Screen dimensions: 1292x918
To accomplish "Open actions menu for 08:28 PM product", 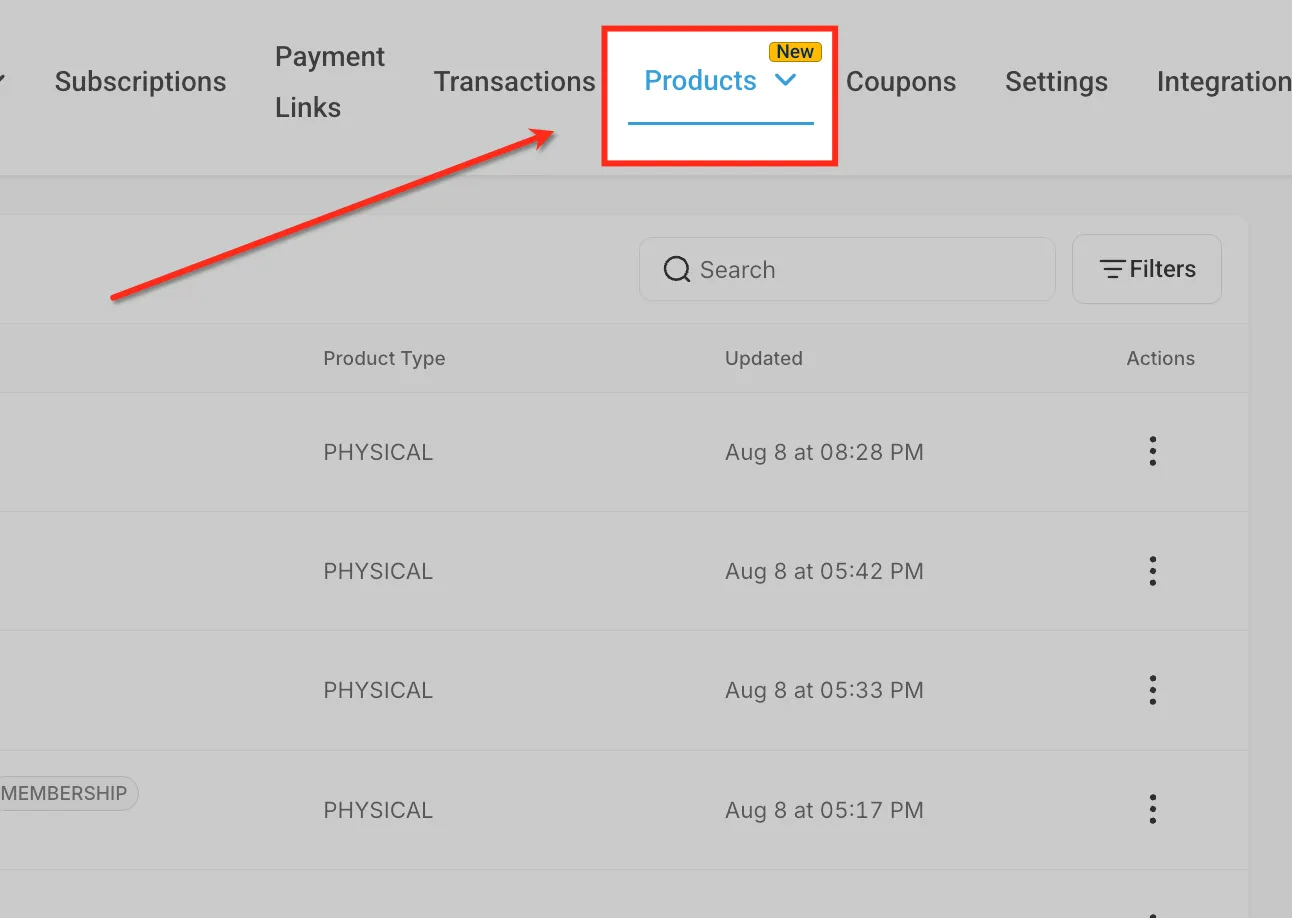I will coord(1153,452).
